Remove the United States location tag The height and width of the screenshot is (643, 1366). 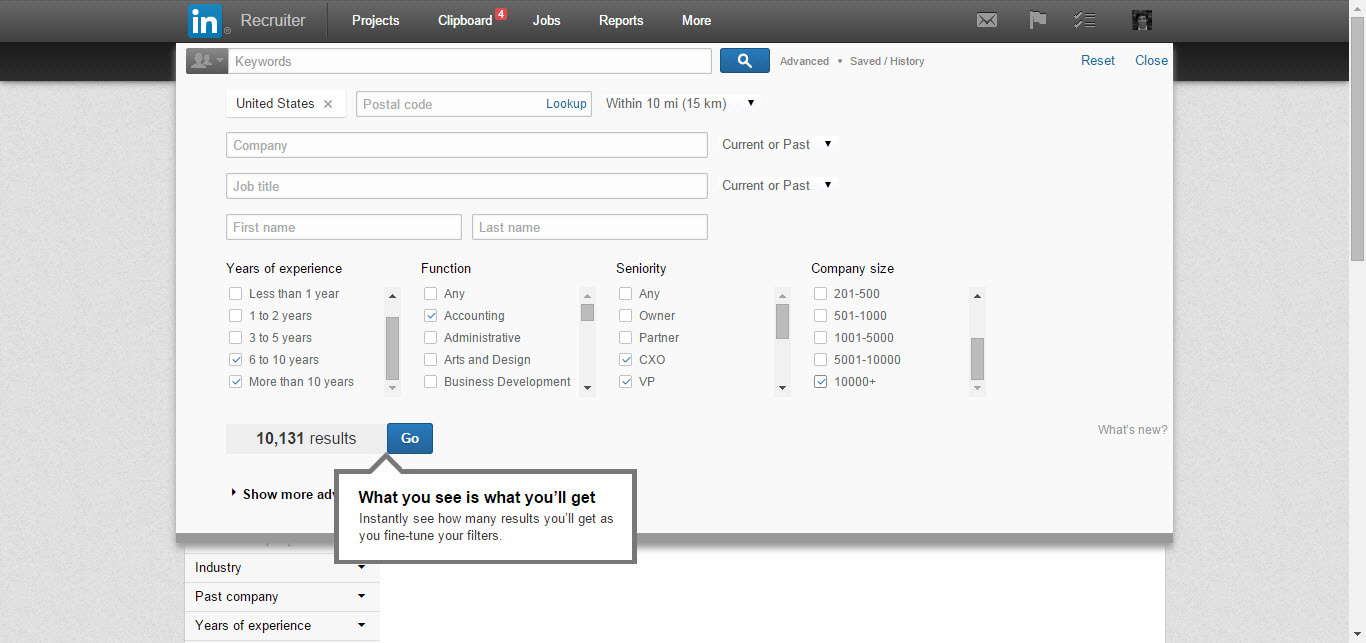pos(328,104)
